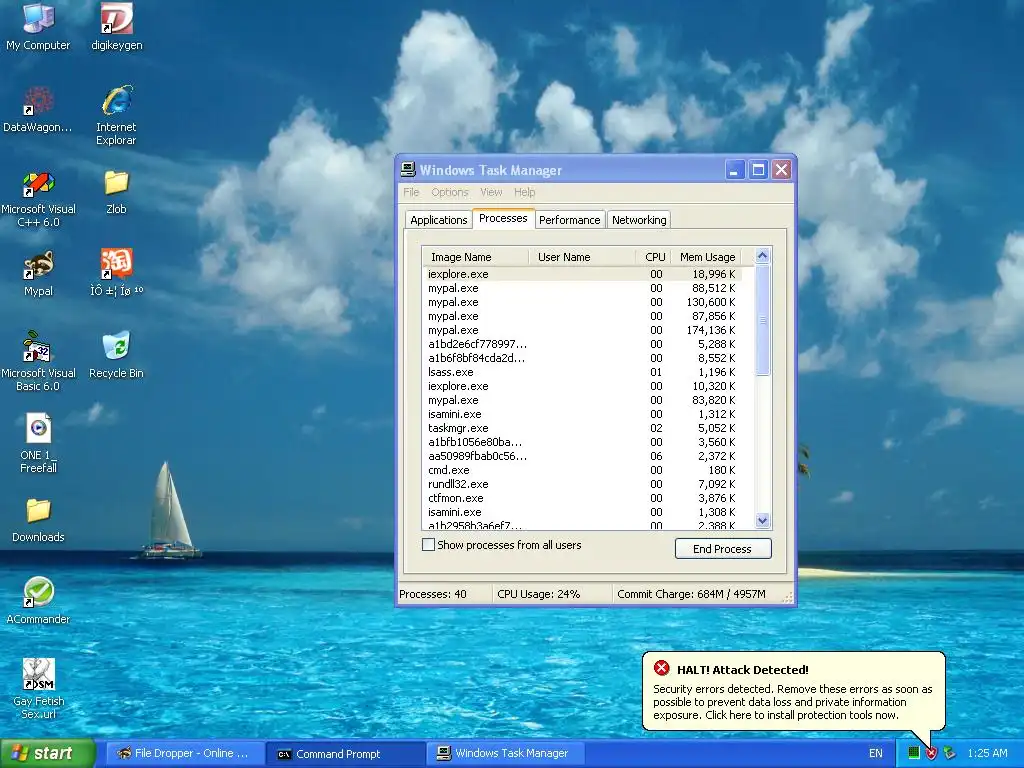
Task: Click the process list scroll down arrow
Action: (762, 520)
